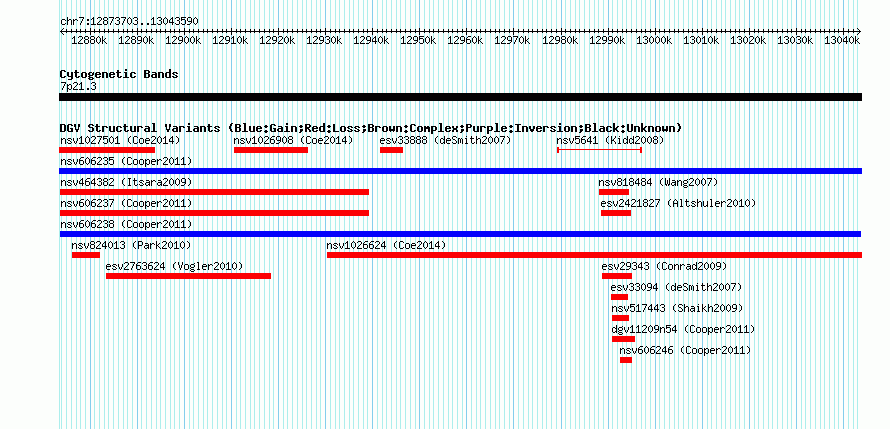Select the dgv11209n54 red bar

623,339
